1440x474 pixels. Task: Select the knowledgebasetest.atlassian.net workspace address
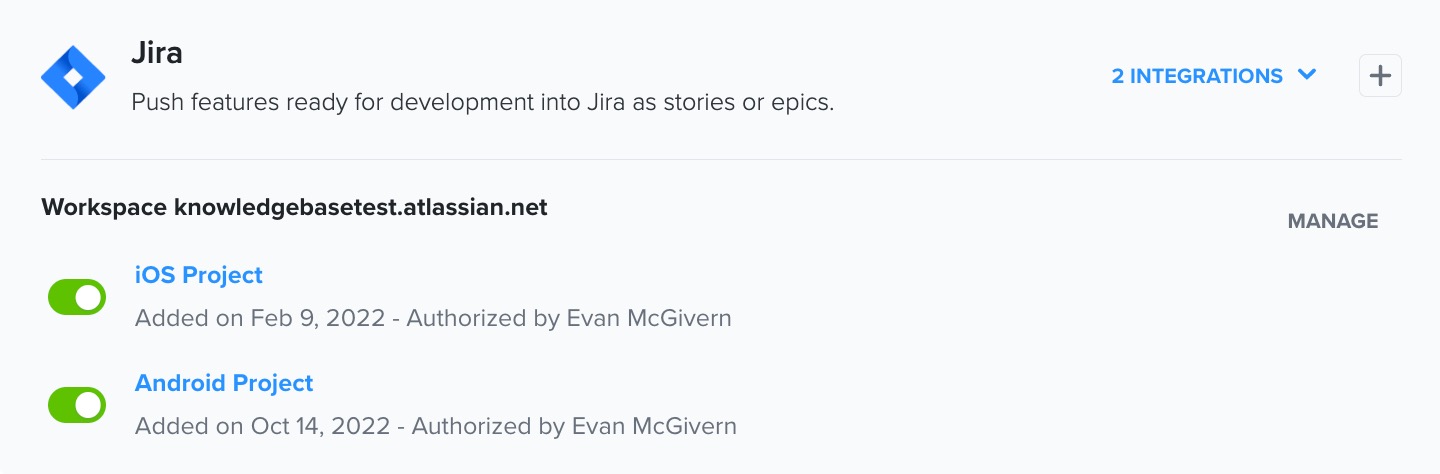361,208
